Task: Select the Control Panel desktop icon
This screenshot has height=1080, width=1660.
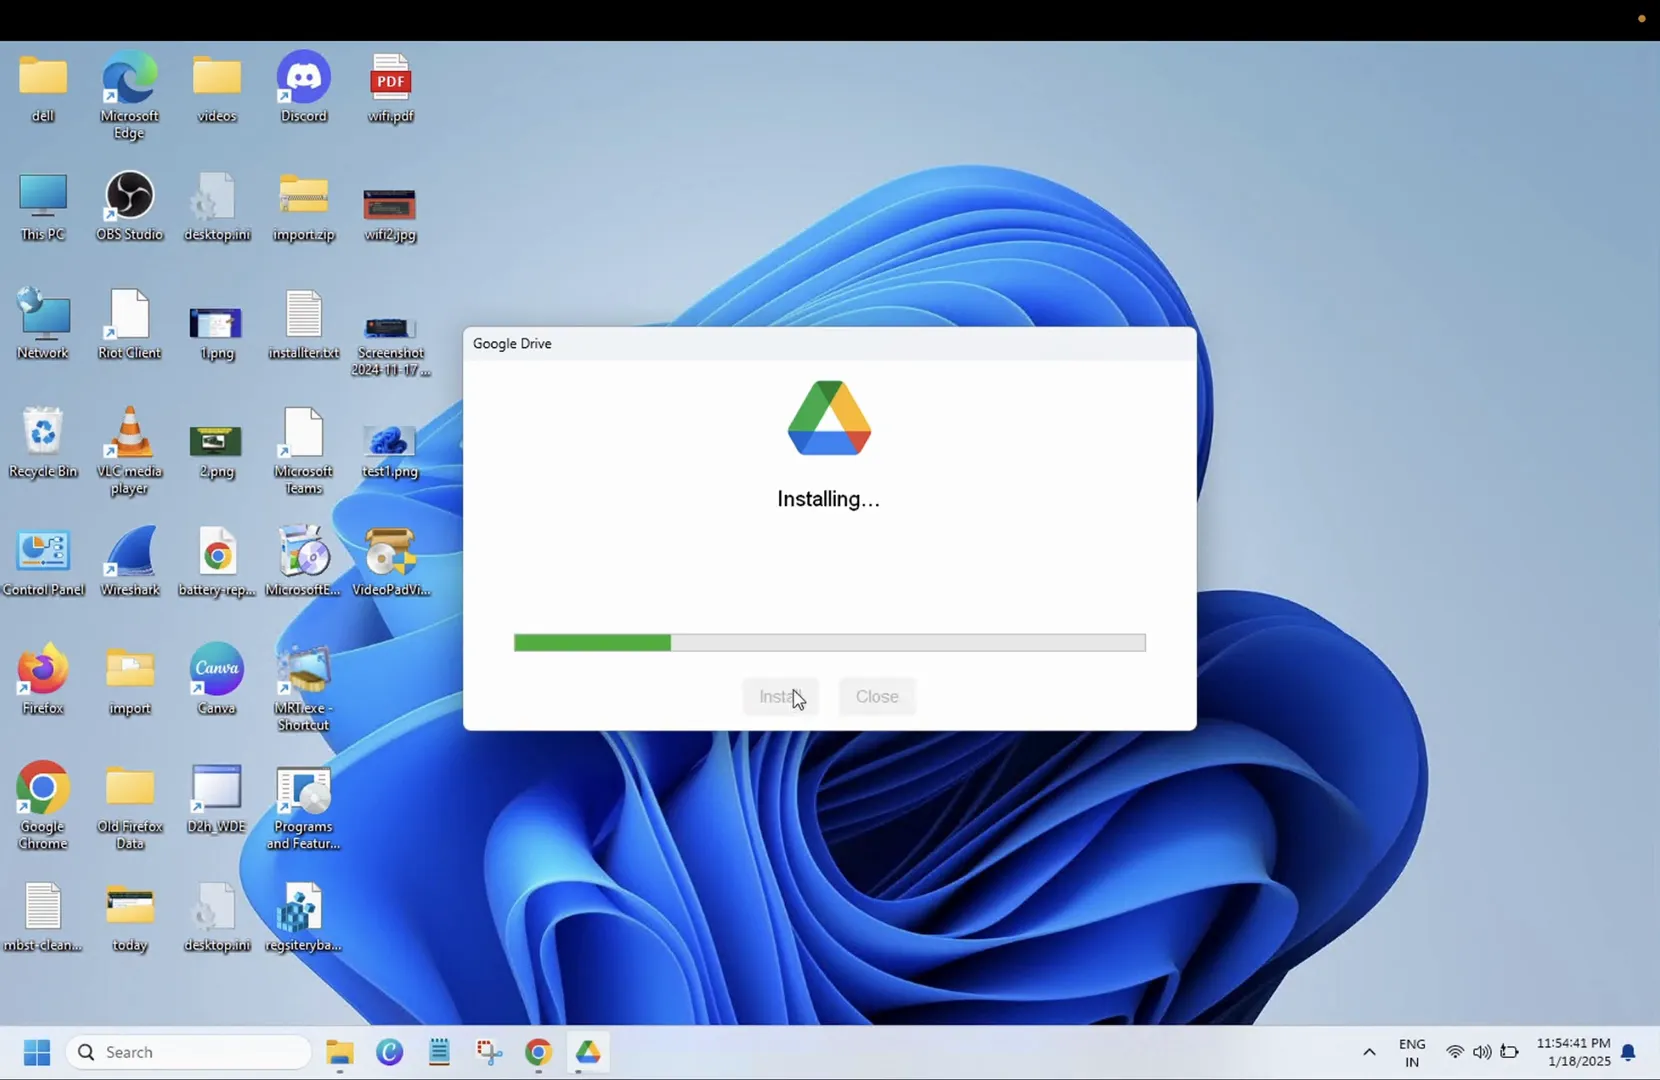Action: coord(43,562)
